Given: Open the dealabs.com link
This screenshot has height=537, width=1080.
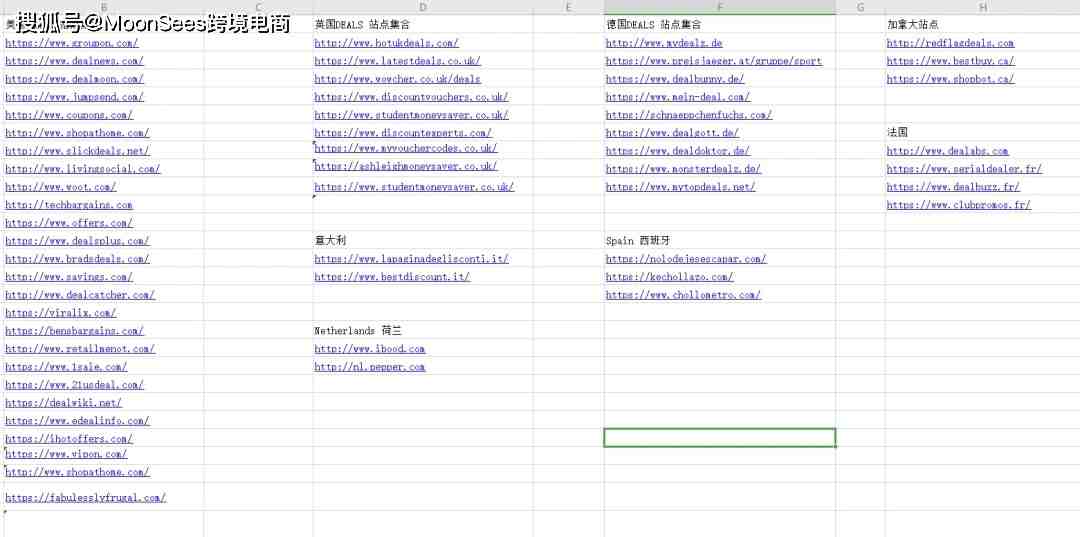Looking at the screenshot, I should pyautogui.click(x=948, y=151).
